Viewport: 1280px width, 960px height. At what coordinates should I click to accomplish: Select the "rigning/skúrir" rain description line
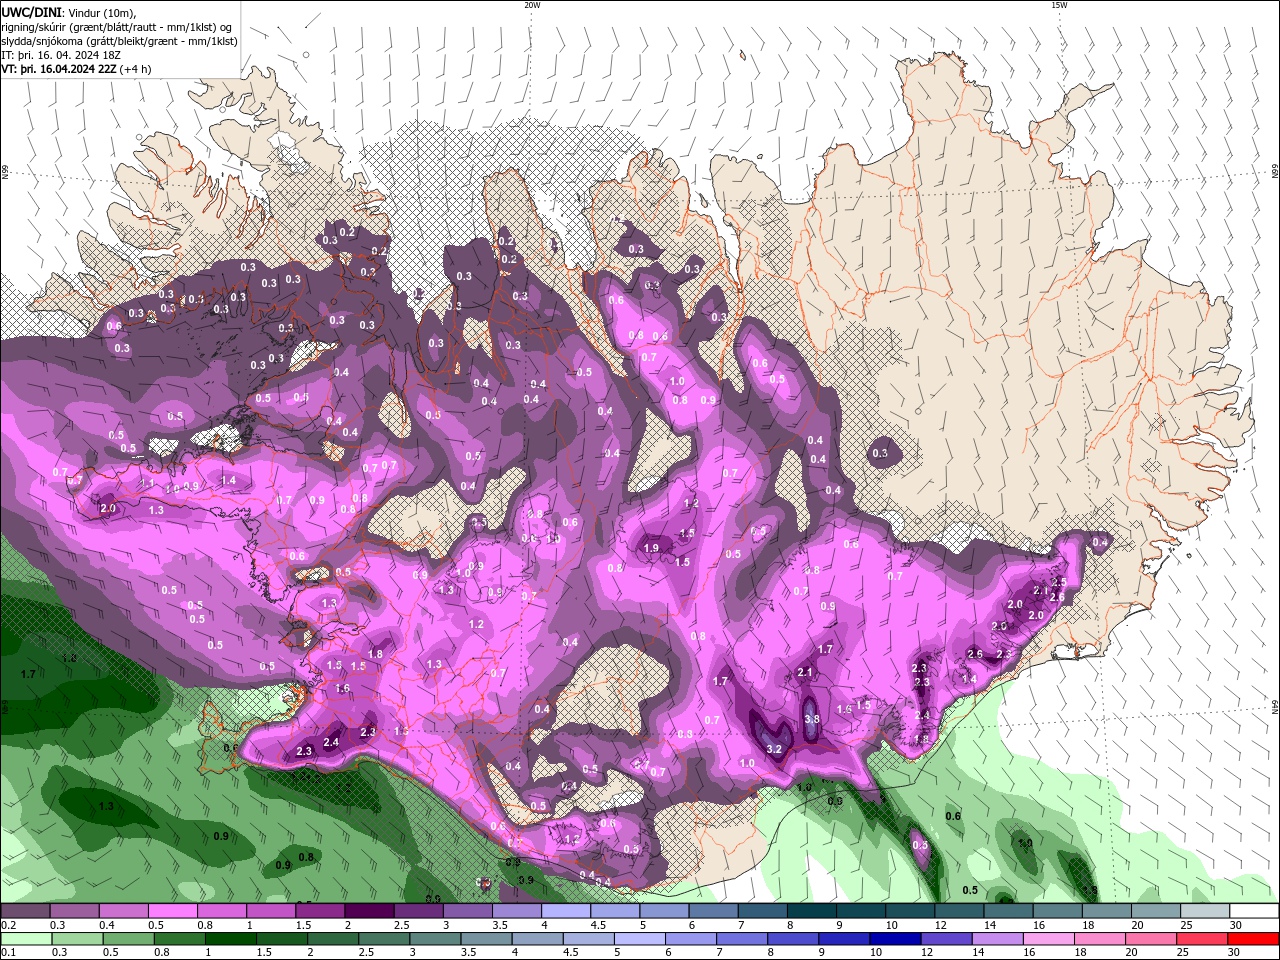(x=117, y=26)
